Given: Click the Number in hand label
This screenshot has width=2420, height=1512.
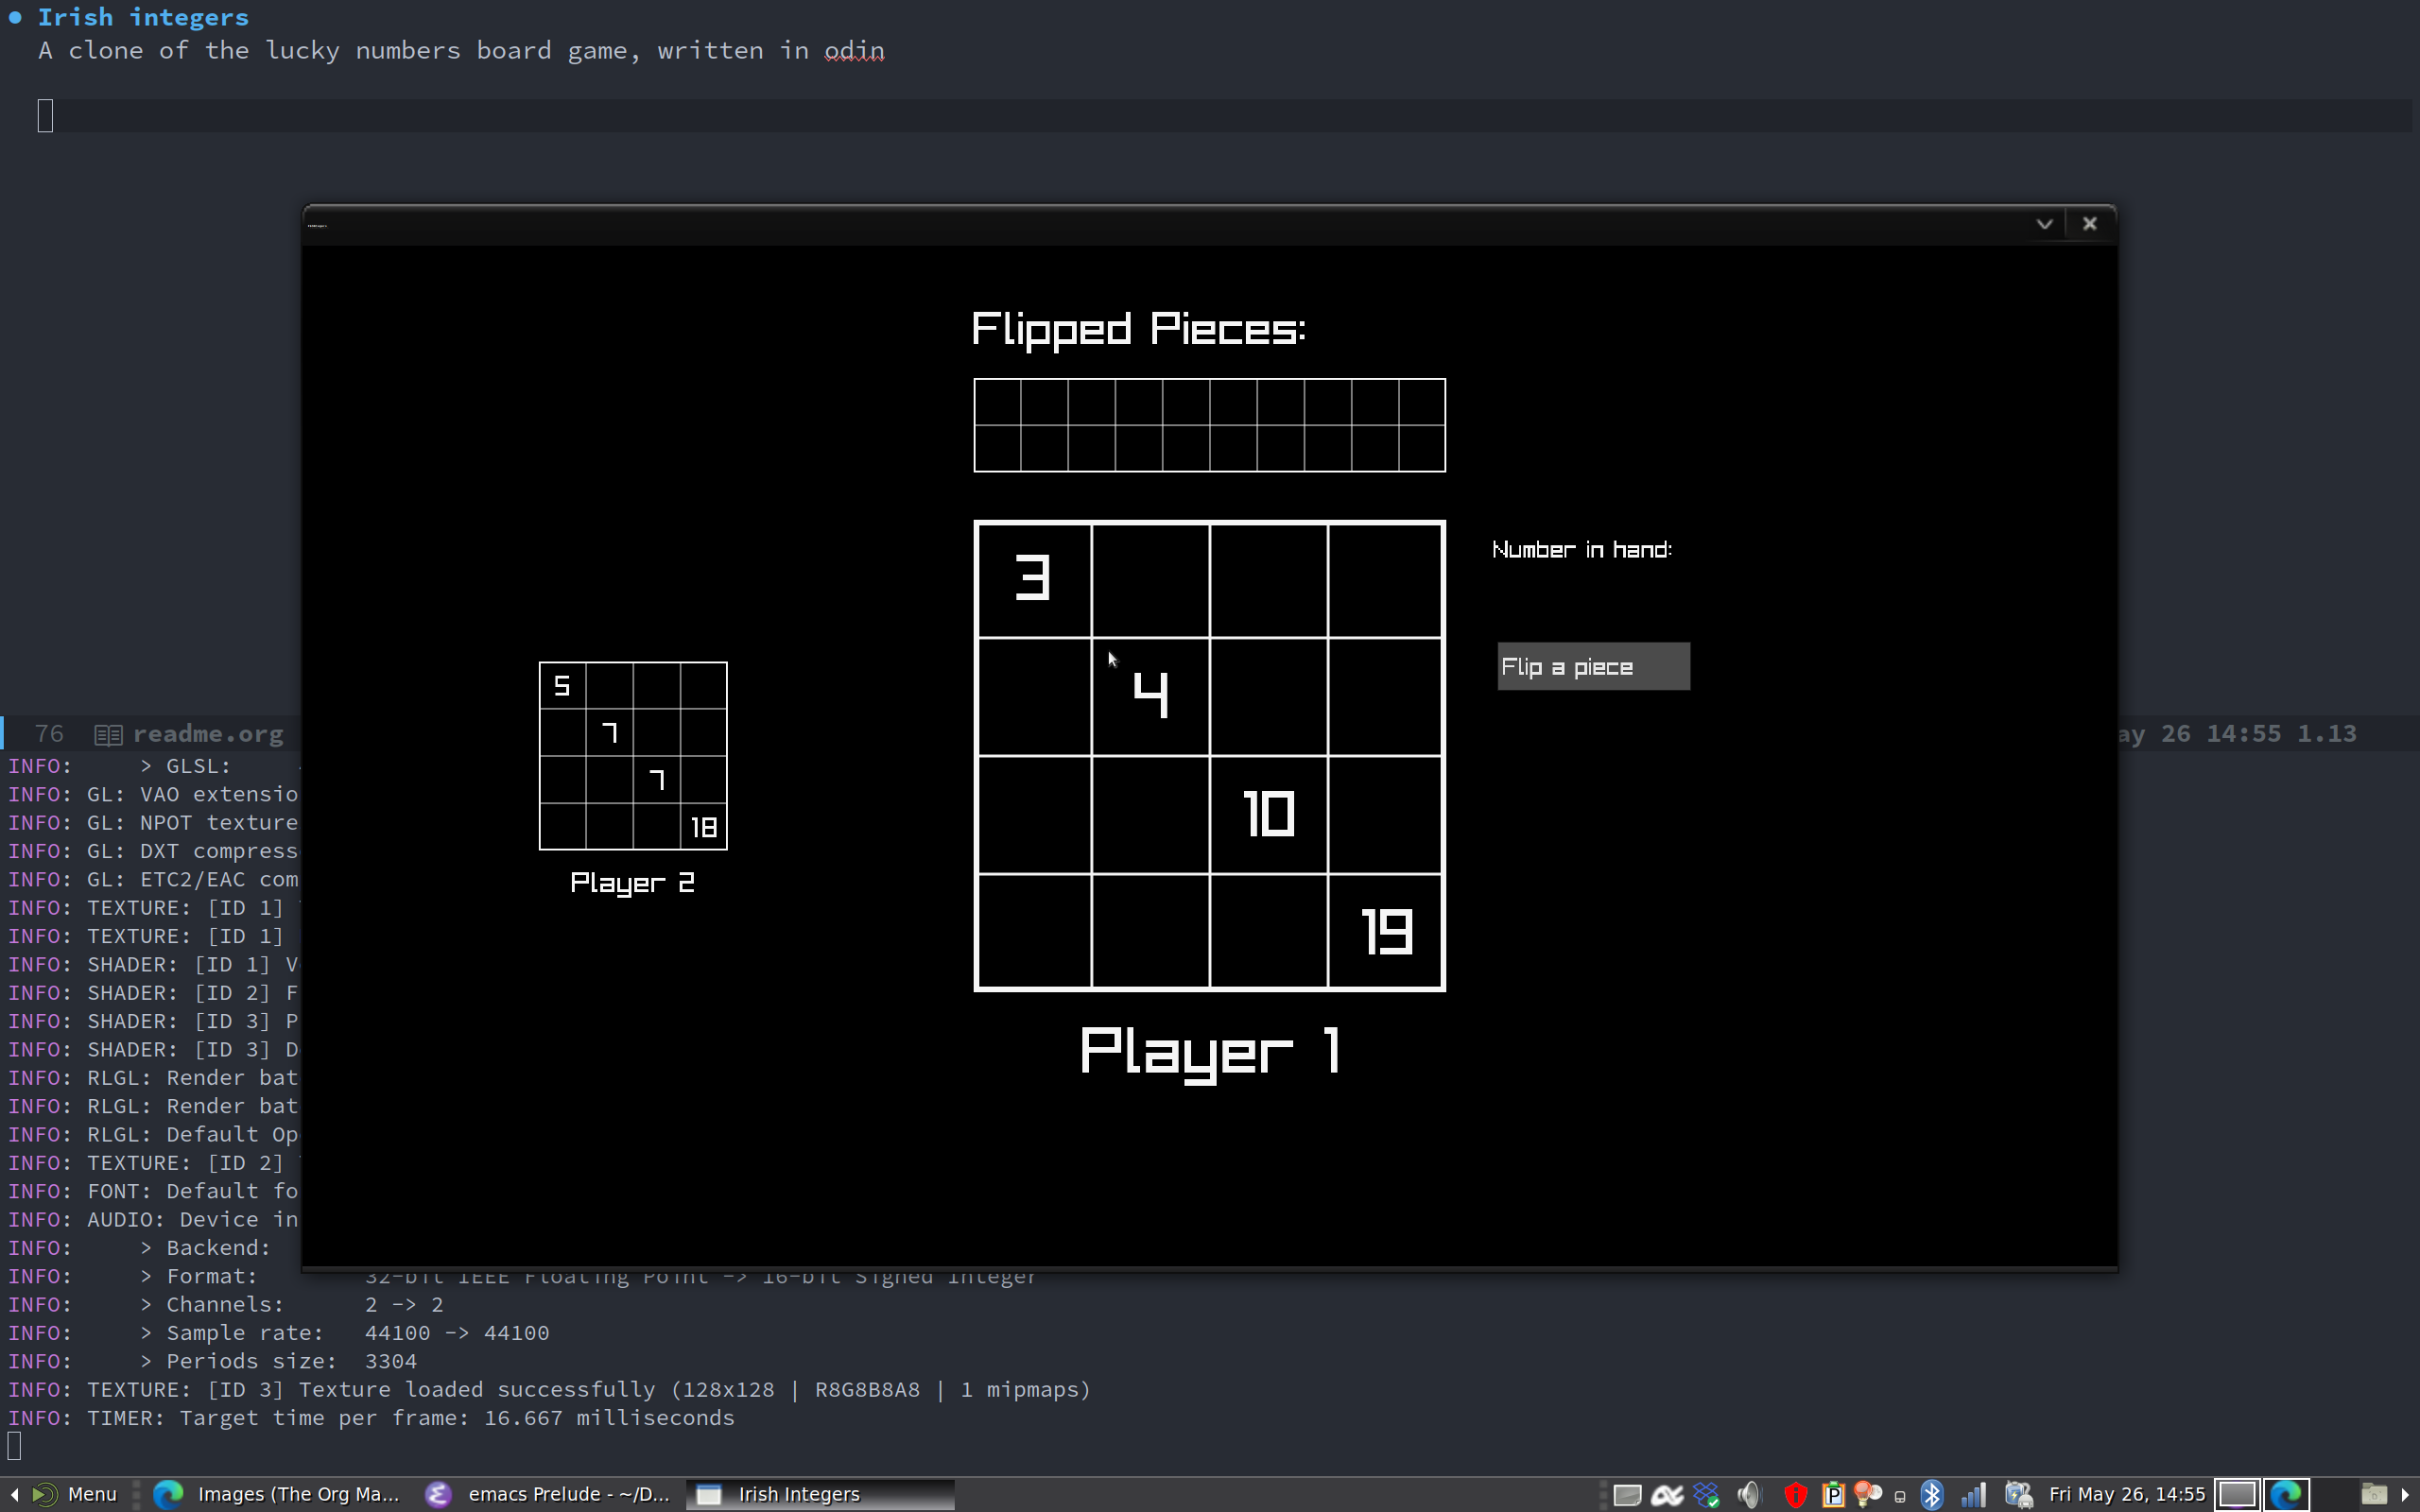Looking at the screenshot, I should pos(1581,549).
